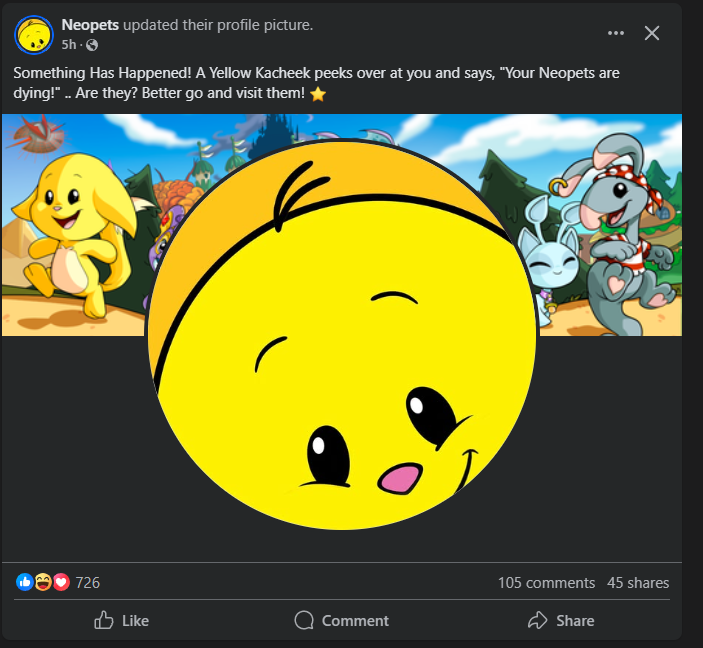Screen dimensions: 703x648
Task: Like the Neopets post
Action: (121, 620)
